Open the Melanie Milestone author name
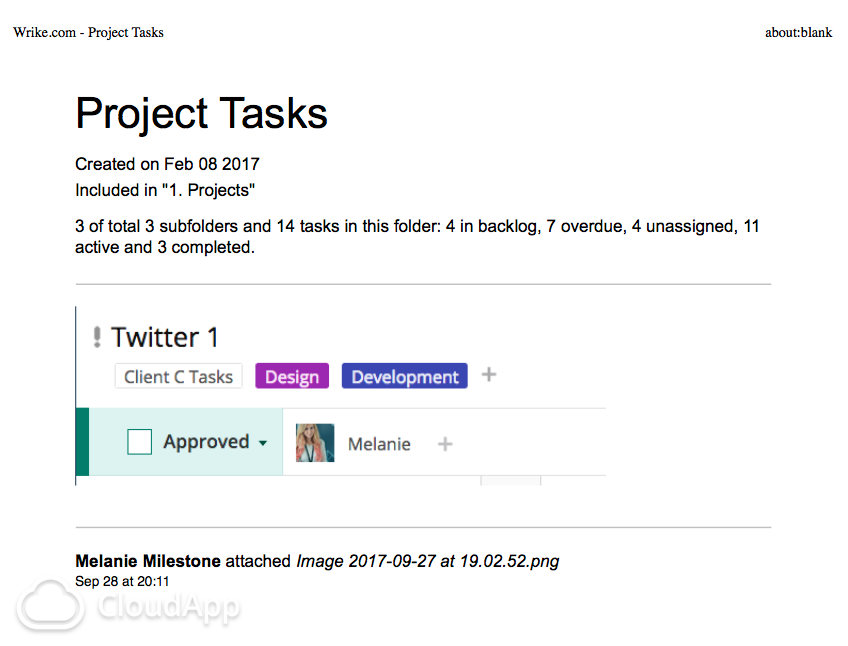848x646 pixels. [x=148, y=561]
